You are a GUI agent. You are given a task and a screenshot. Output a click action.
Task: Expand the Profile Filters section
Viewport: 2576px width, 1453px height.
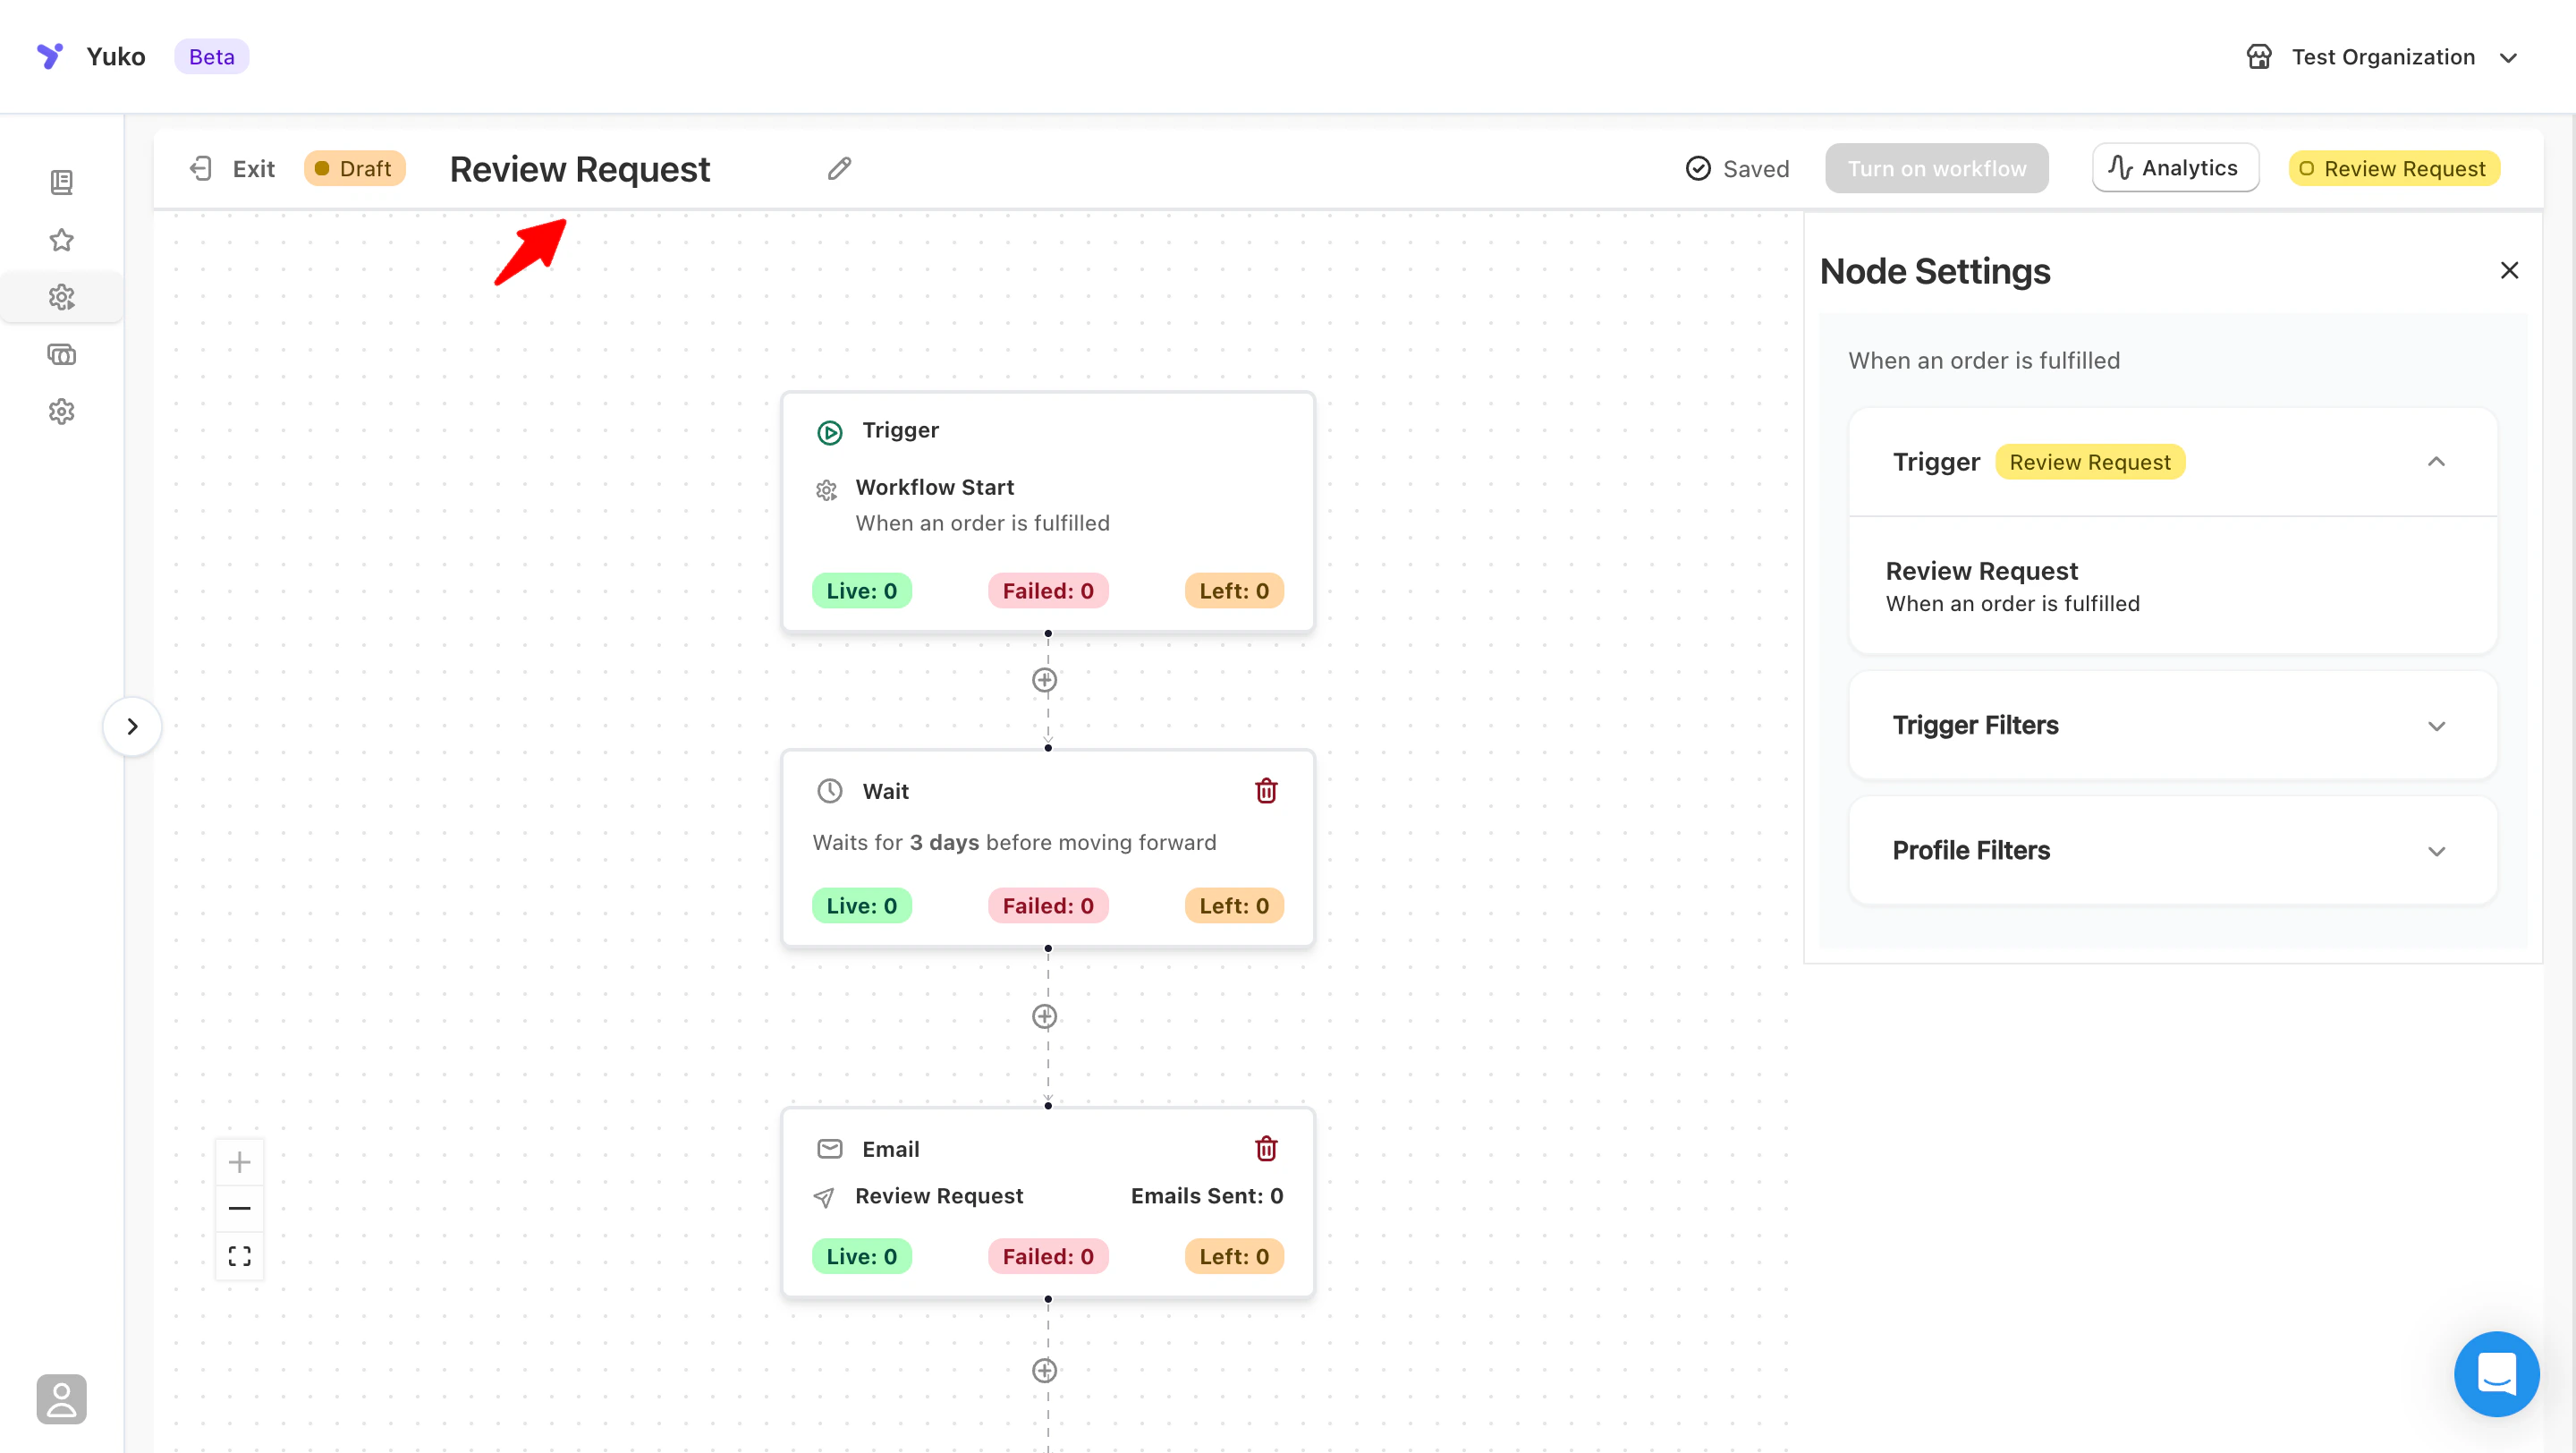(2436, 851)
